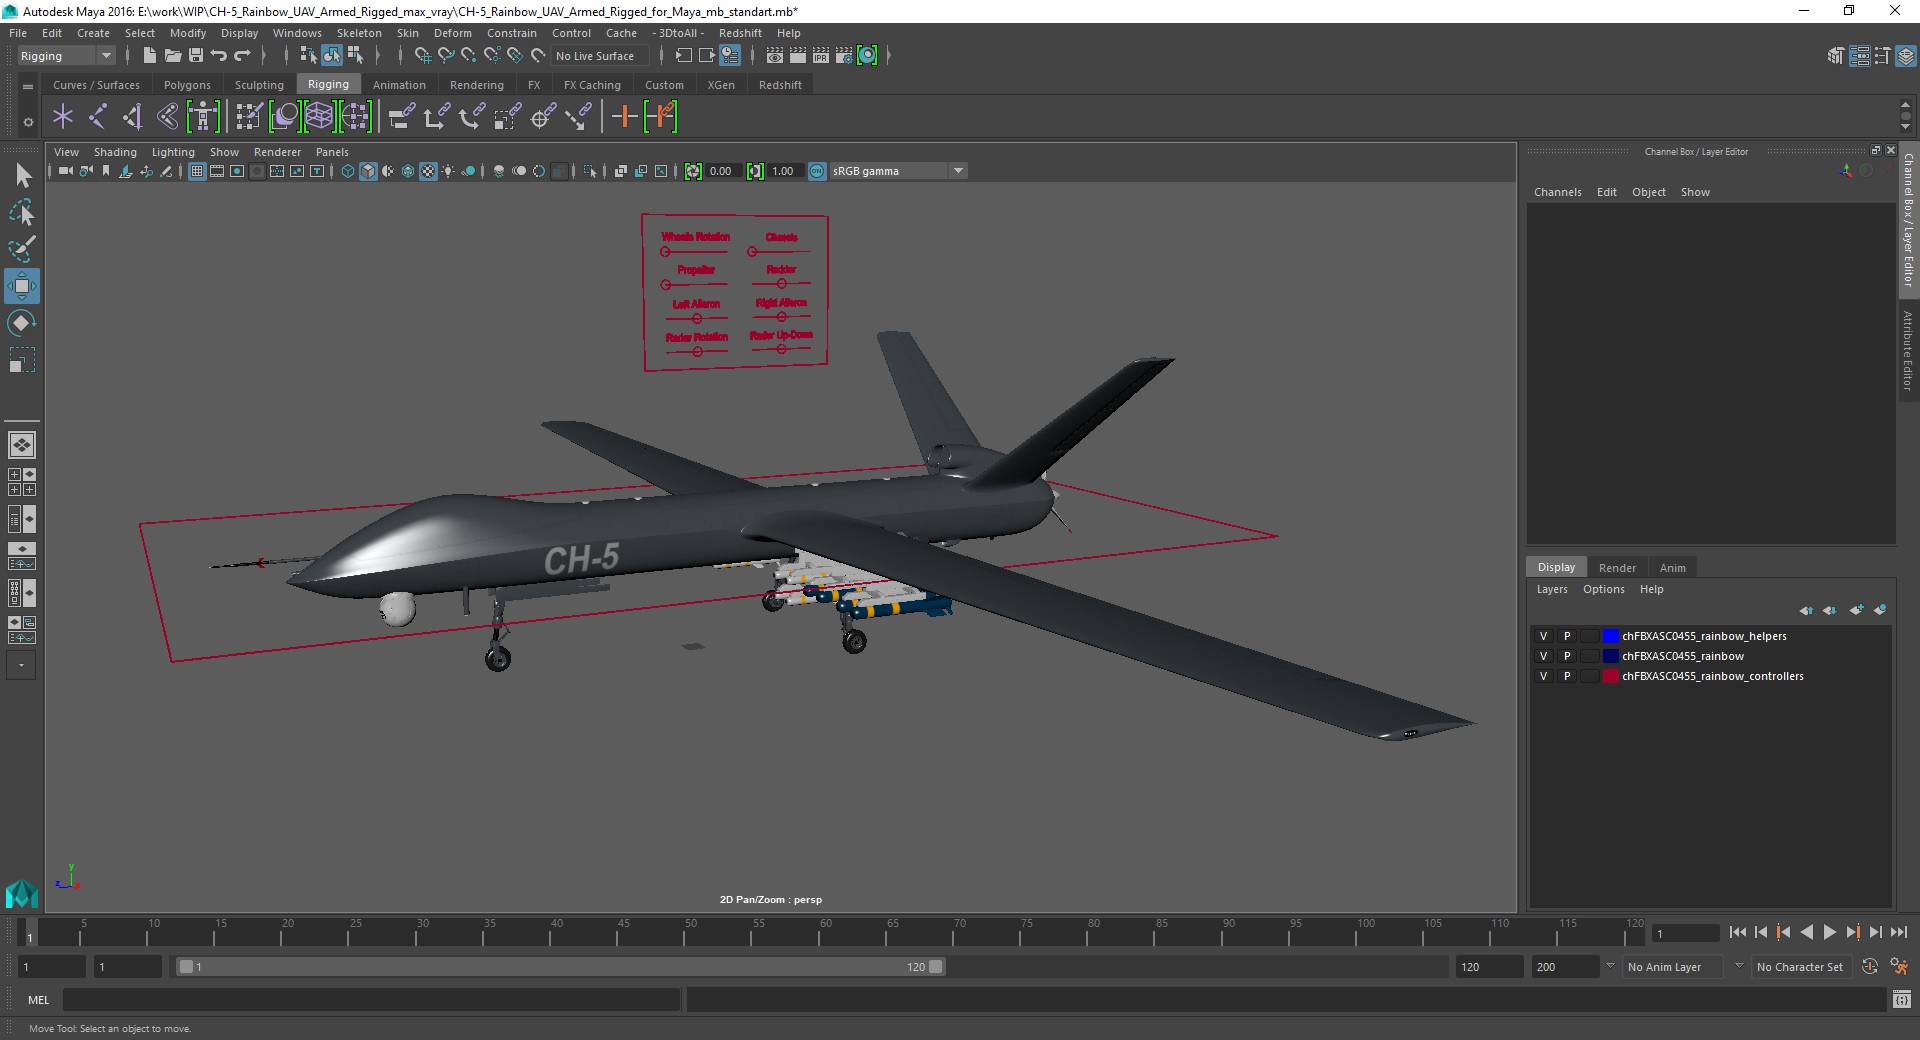The image size is (1920, 1040).
Task: Toggle visibility V of rainbow_controllers layer
Action: [x=1543, y=676]
